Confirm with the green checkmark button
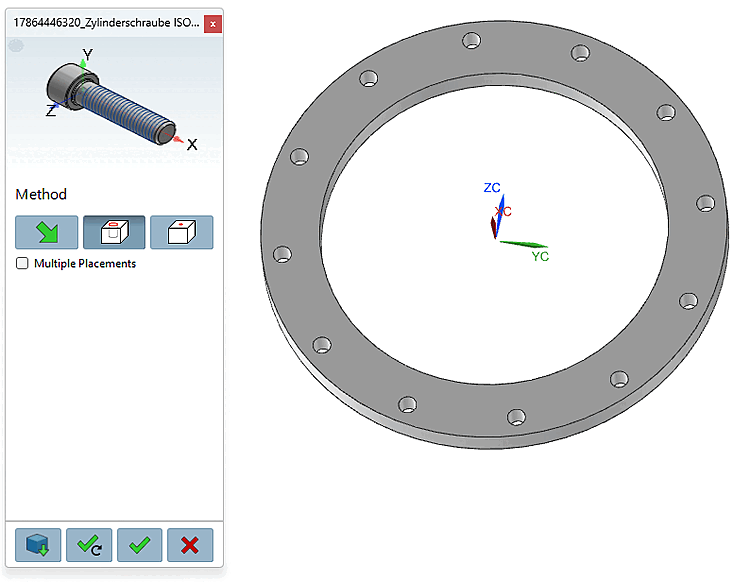The height and width of the screenshot is (582, 750). [x=140, y=545]
